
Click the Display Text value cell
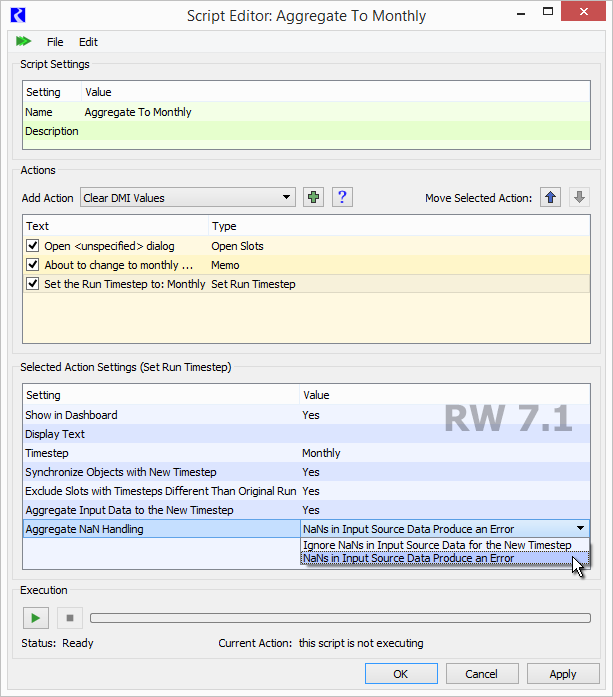445,434
